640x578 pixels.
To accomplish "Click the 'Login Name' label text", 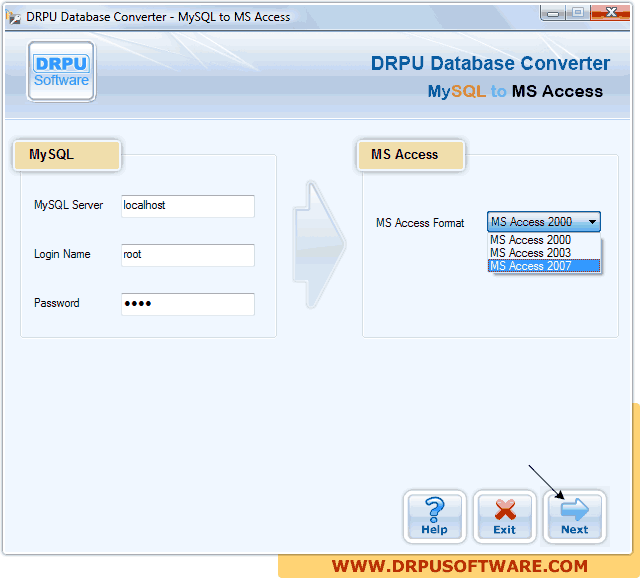I will coord(62,254).
